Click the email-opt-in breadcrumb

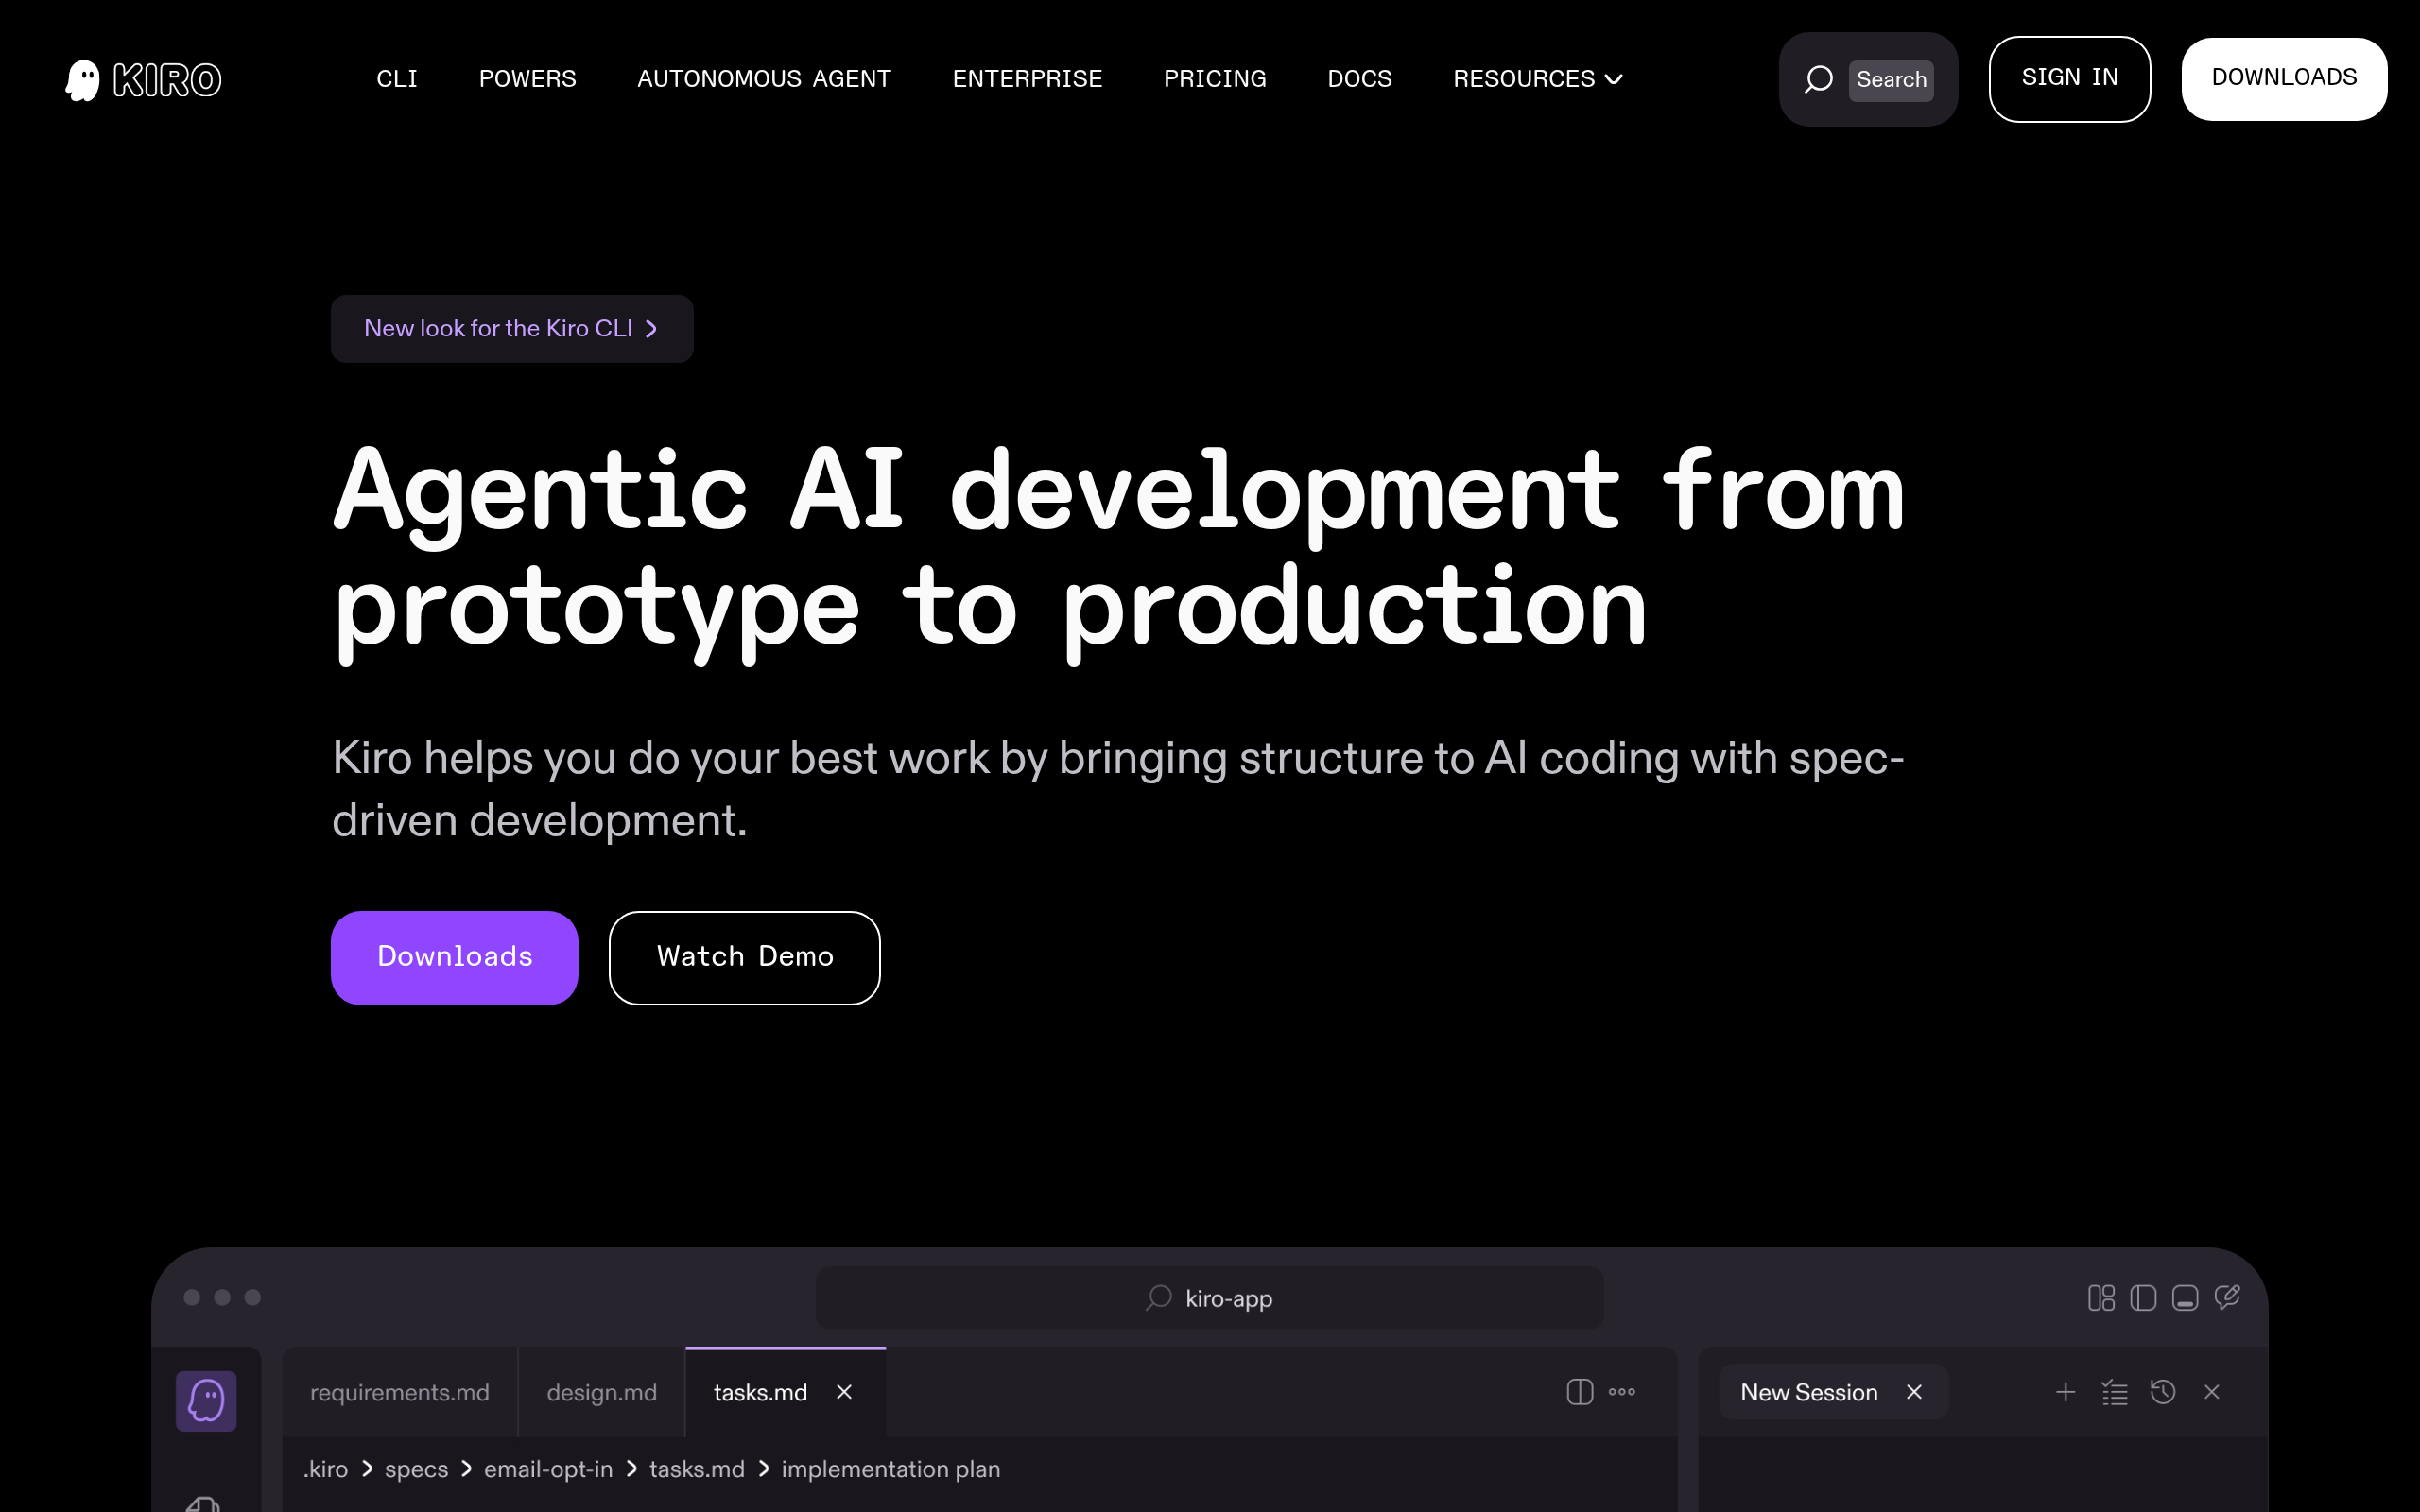(548, 1469)
